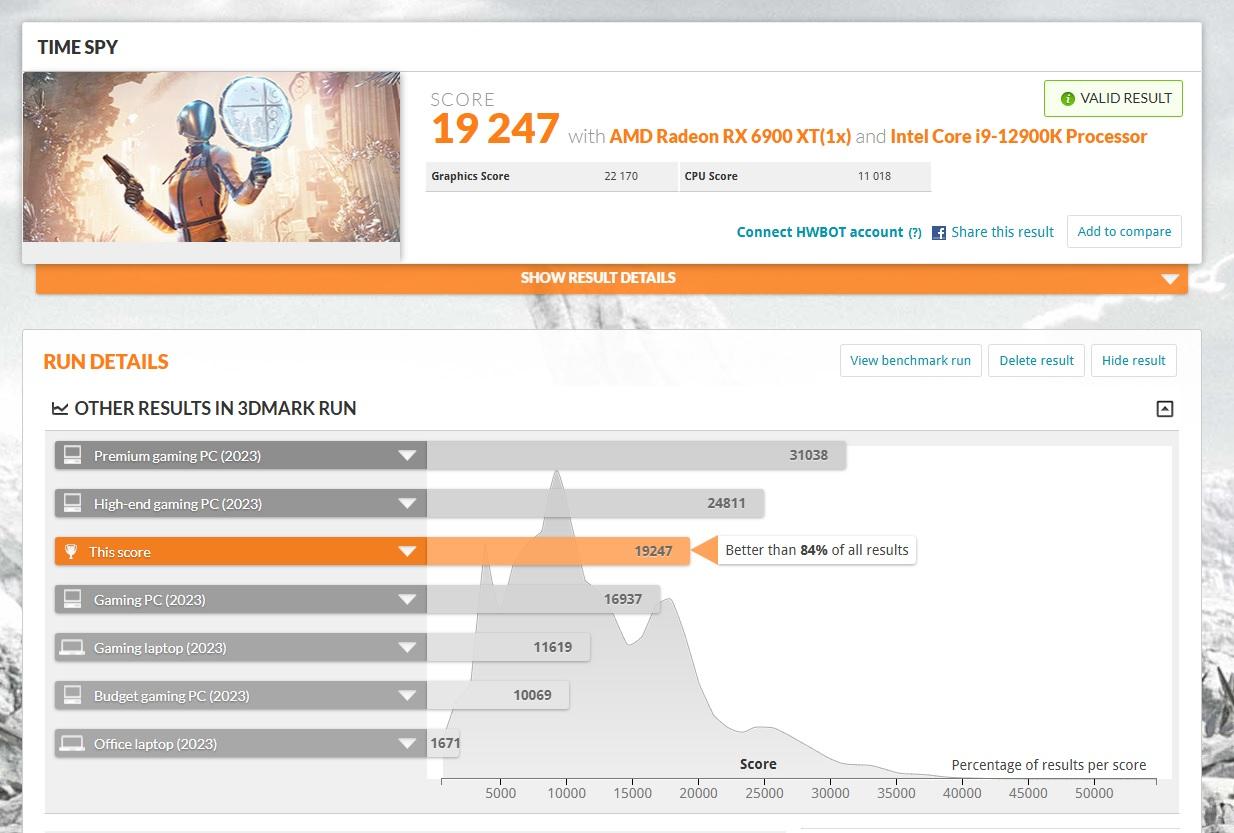Expand the High-end gaming PC (2023) row

(x=406, y=503)
